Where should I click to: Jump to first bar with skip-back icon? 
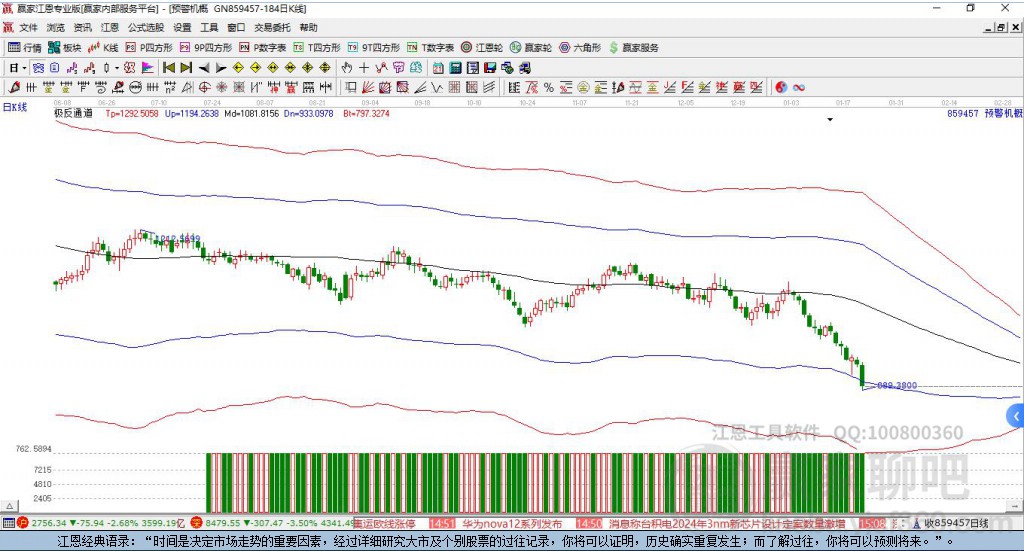(x=169, y=68)
